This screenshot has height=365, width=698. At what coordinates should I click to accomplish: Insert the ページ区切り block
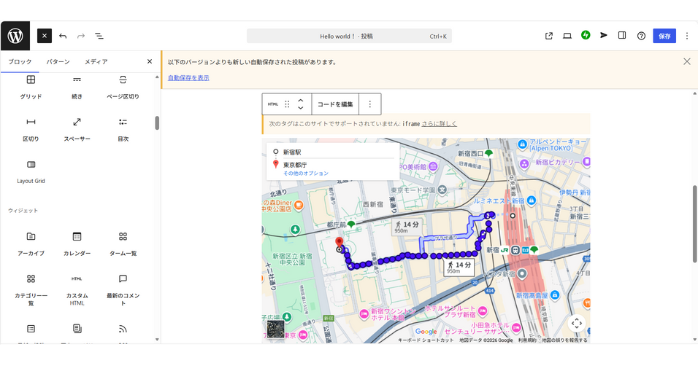click(x=123, y=87)
